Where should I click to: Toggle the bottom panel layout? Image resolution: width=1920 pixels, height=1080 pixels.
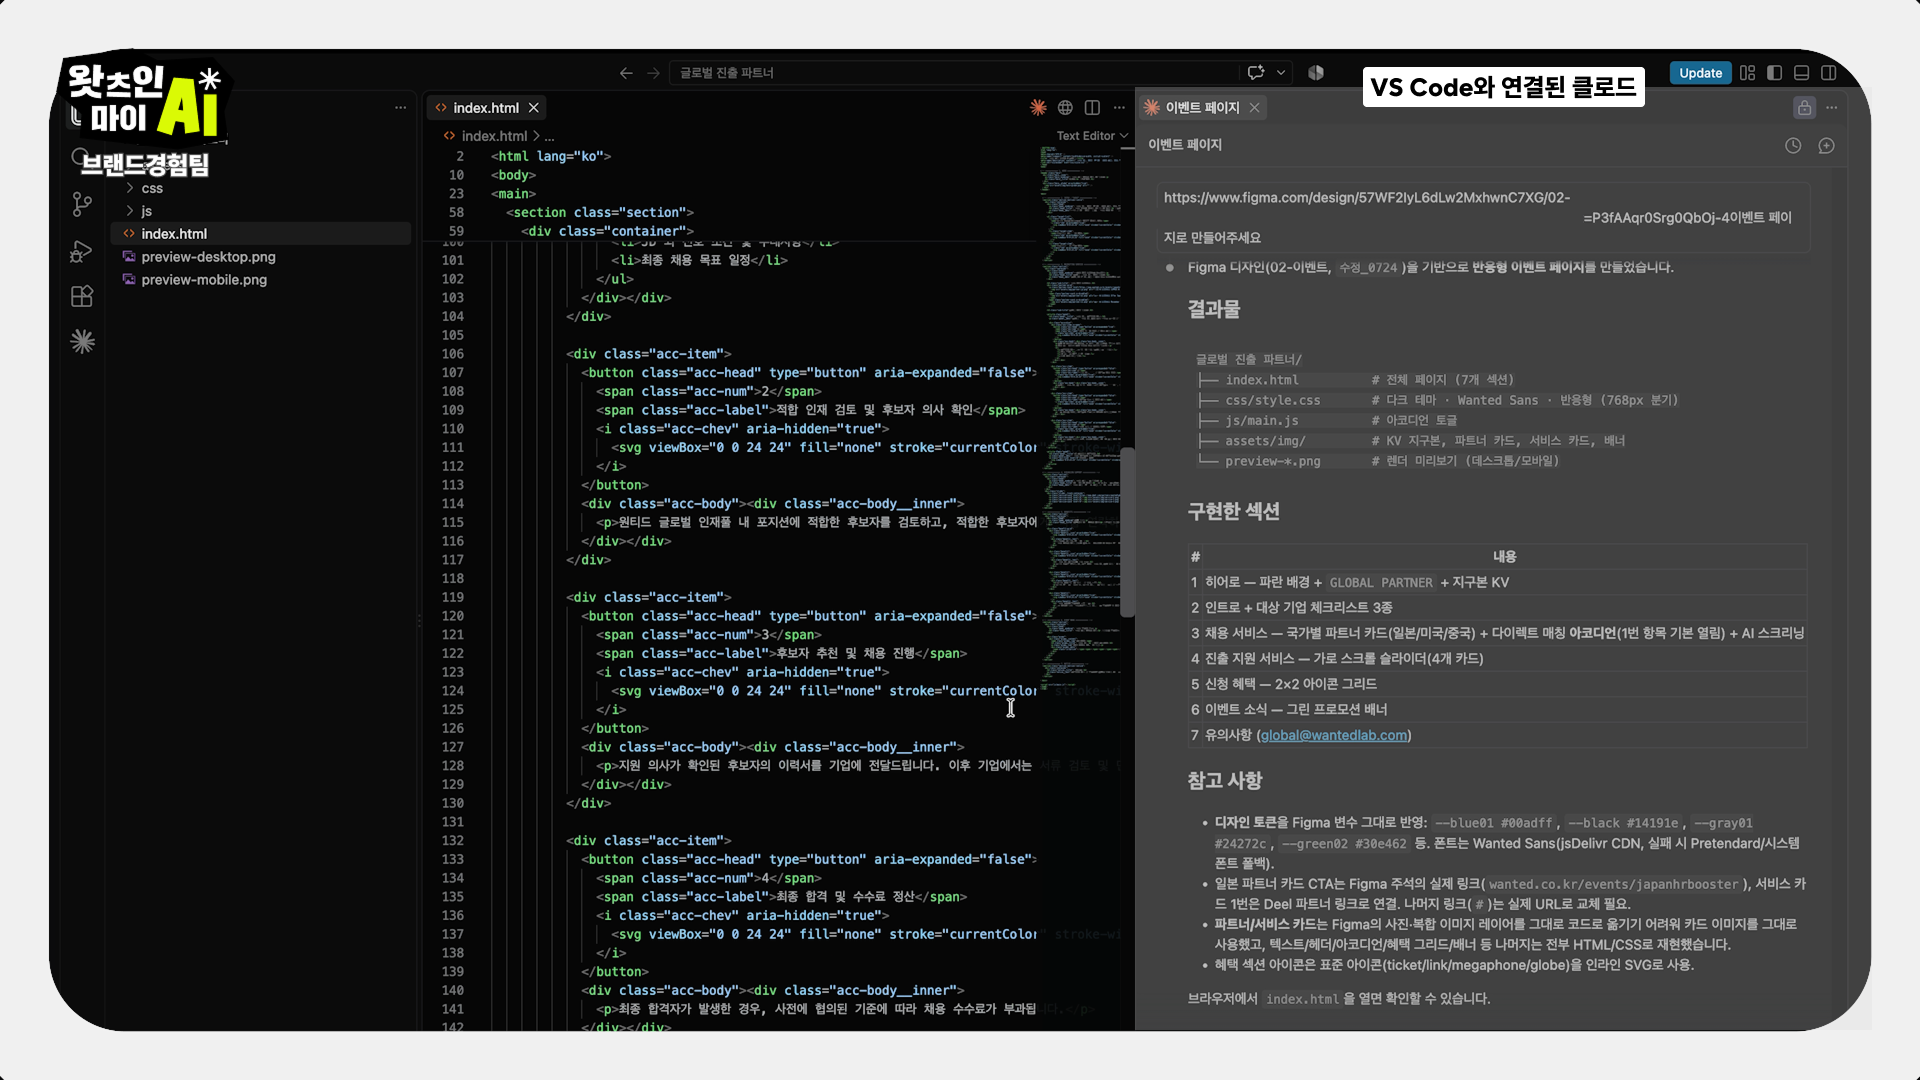pos(1802,73)
